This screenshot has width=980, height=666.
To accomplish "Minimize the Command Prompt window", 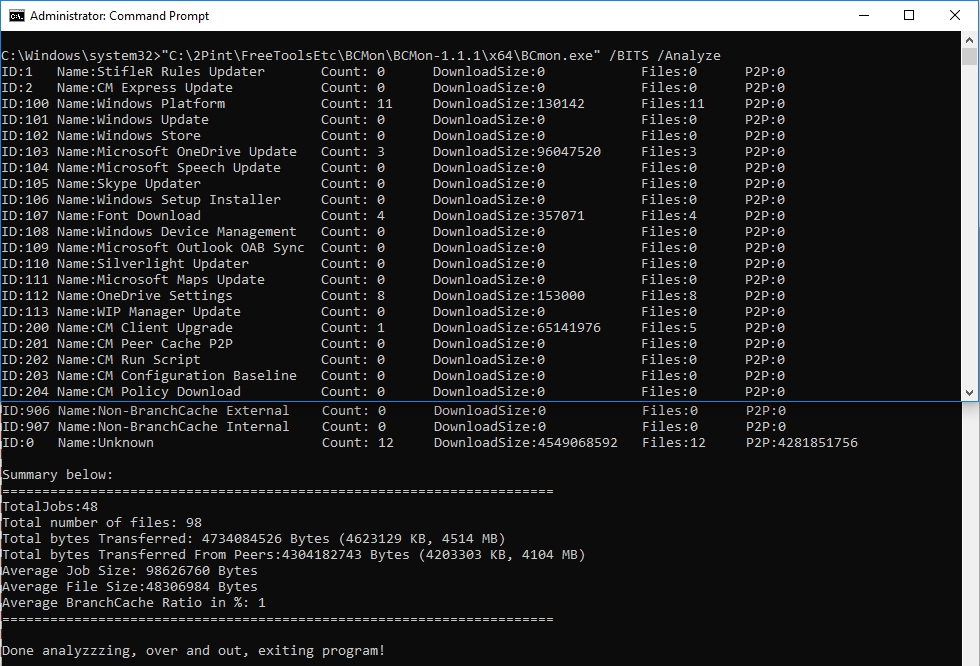I will pyautogui.click(x=863, y=16).
